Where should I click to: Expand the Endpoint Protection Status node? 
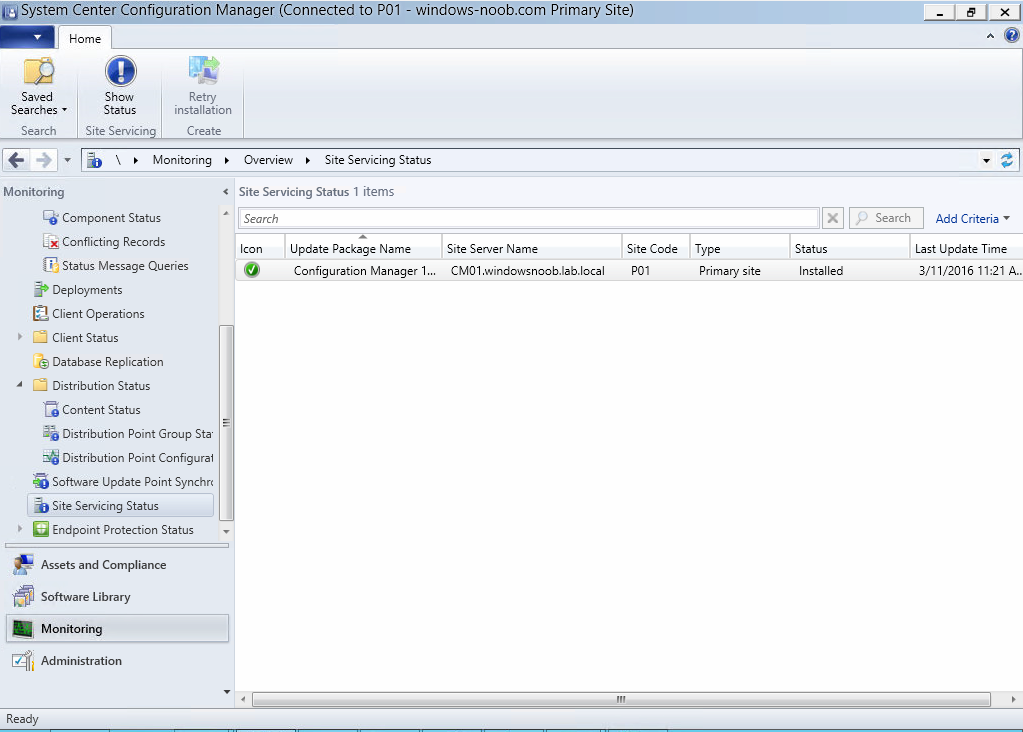tap(20, 529)
